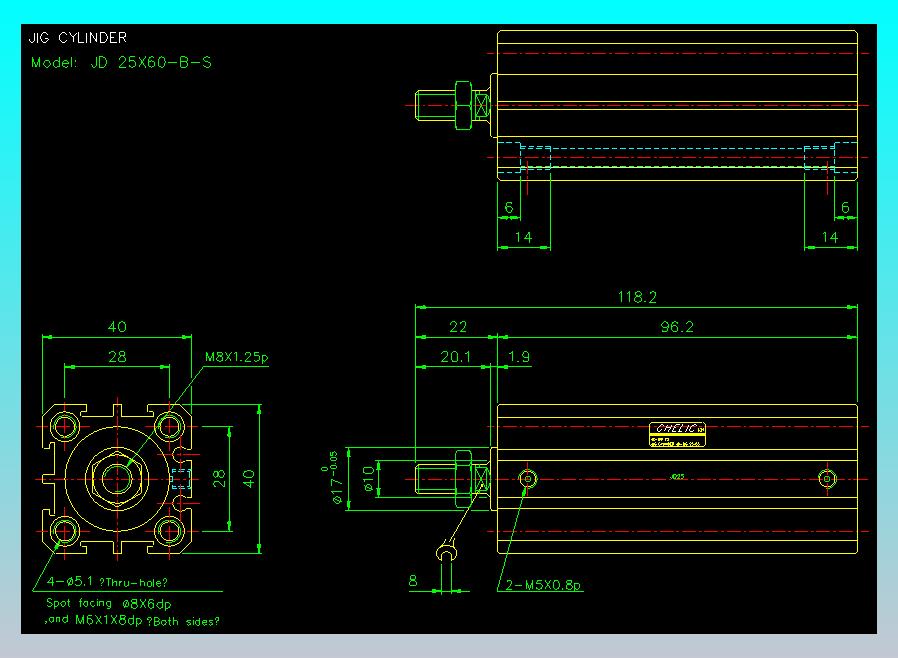Select the 4-ø5.1 Thru-hole note
898x658 pixels.
pyautogui.click(x=107, y=582)
